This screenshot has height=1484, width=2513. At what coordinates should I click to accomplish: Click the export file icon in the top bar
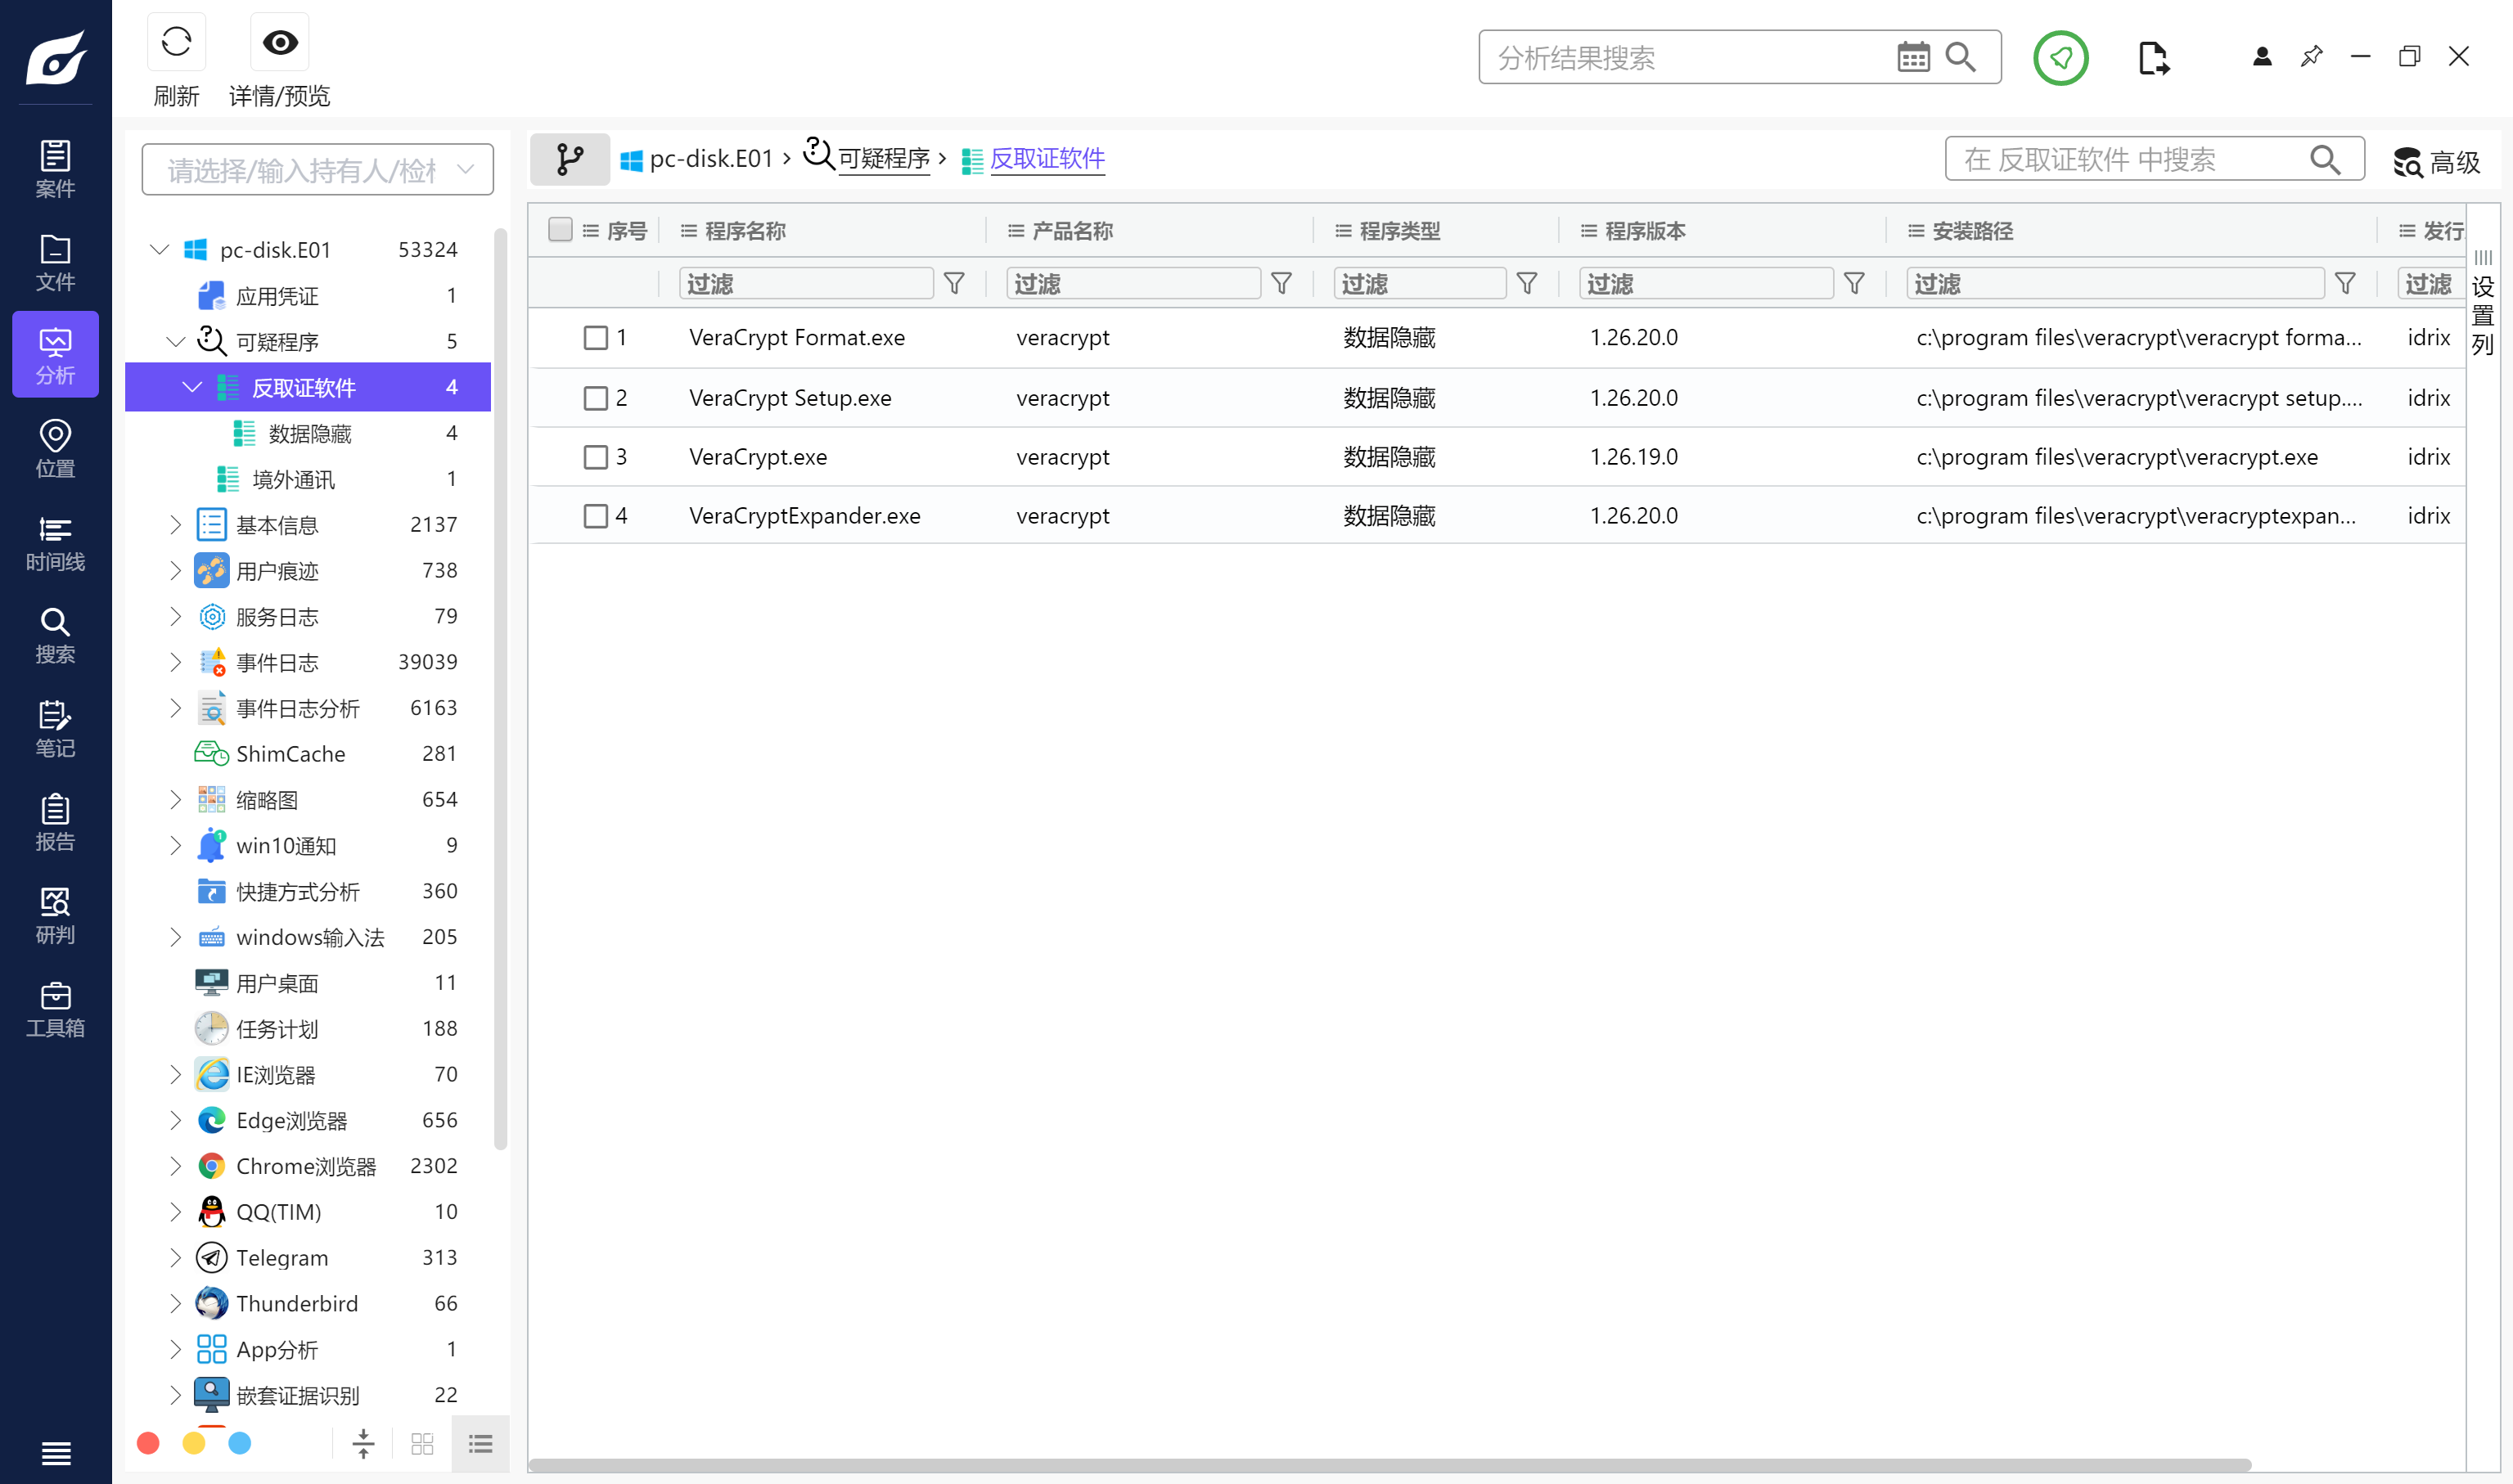point(2154,58)
